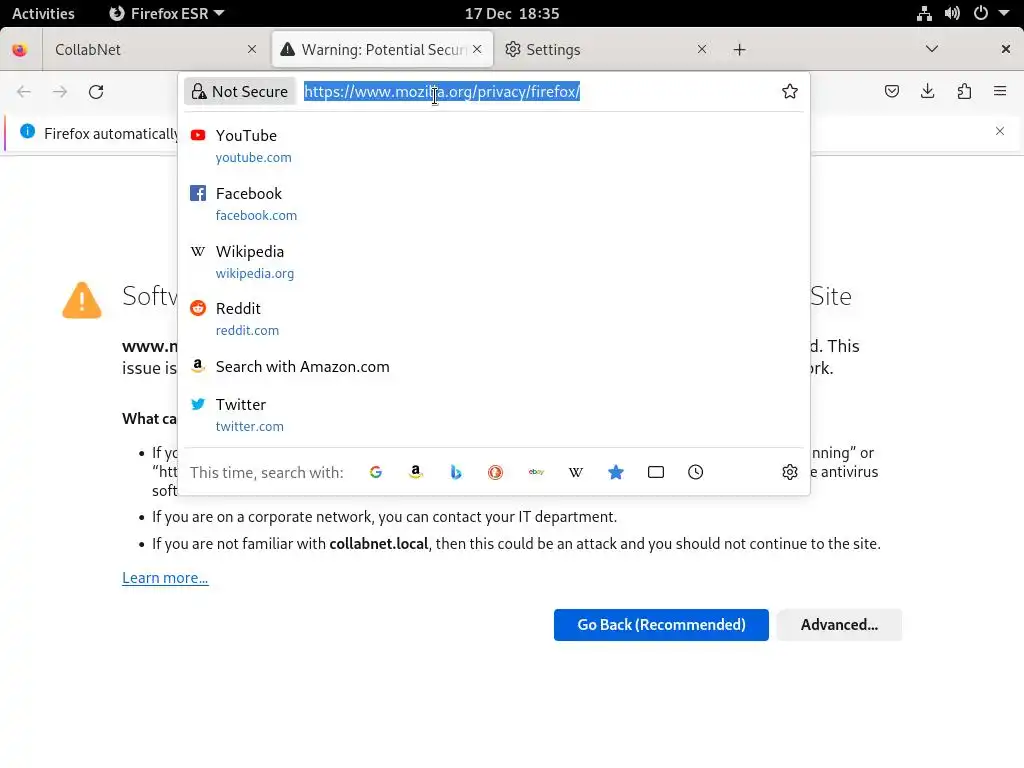Open Twitter suggestion

pos(494,415)
